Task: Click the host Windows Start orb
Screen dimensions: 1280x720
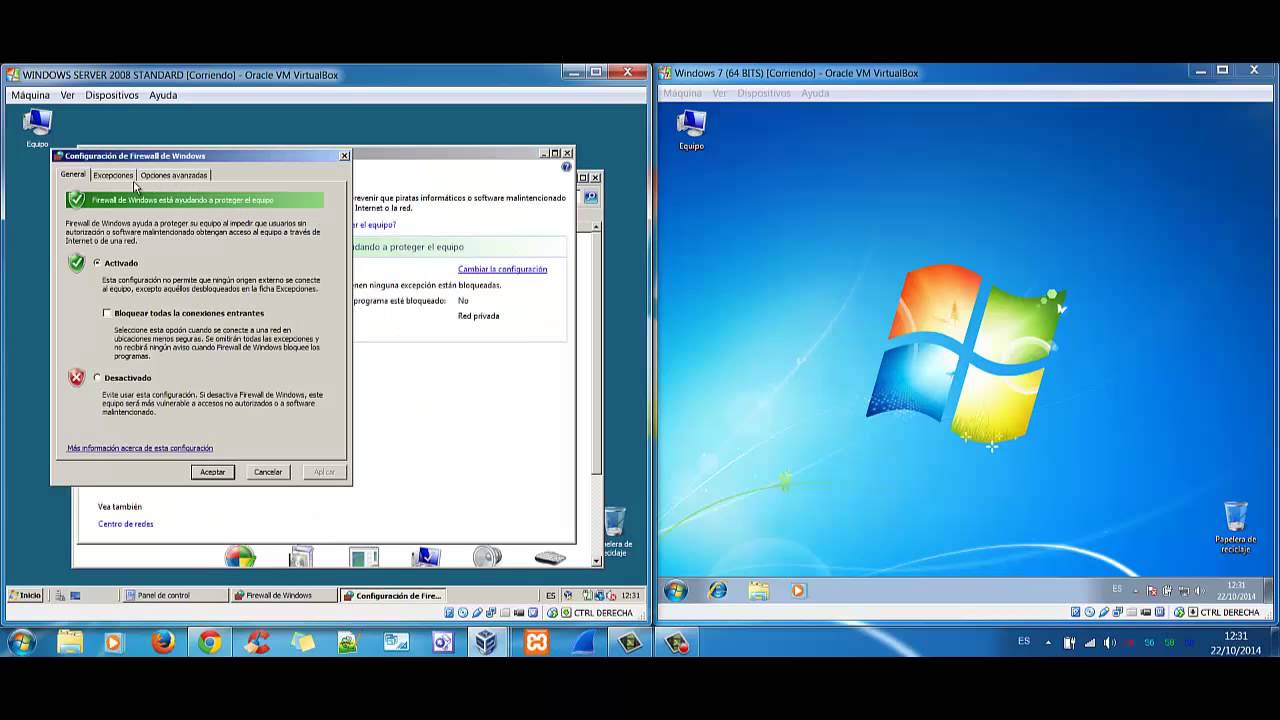Action: pos(22,641)
